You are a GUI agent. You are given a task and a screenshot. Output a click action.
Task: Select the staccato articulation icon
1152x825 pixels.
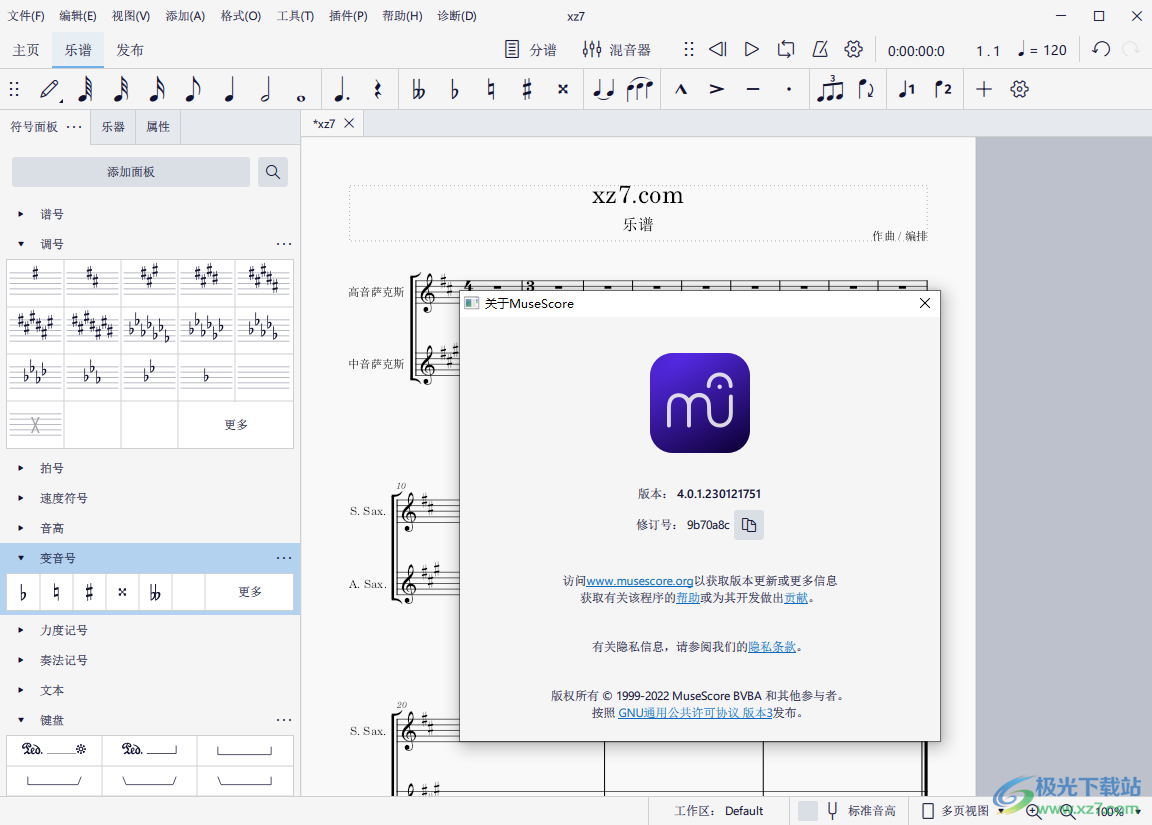tap(788, 89)
